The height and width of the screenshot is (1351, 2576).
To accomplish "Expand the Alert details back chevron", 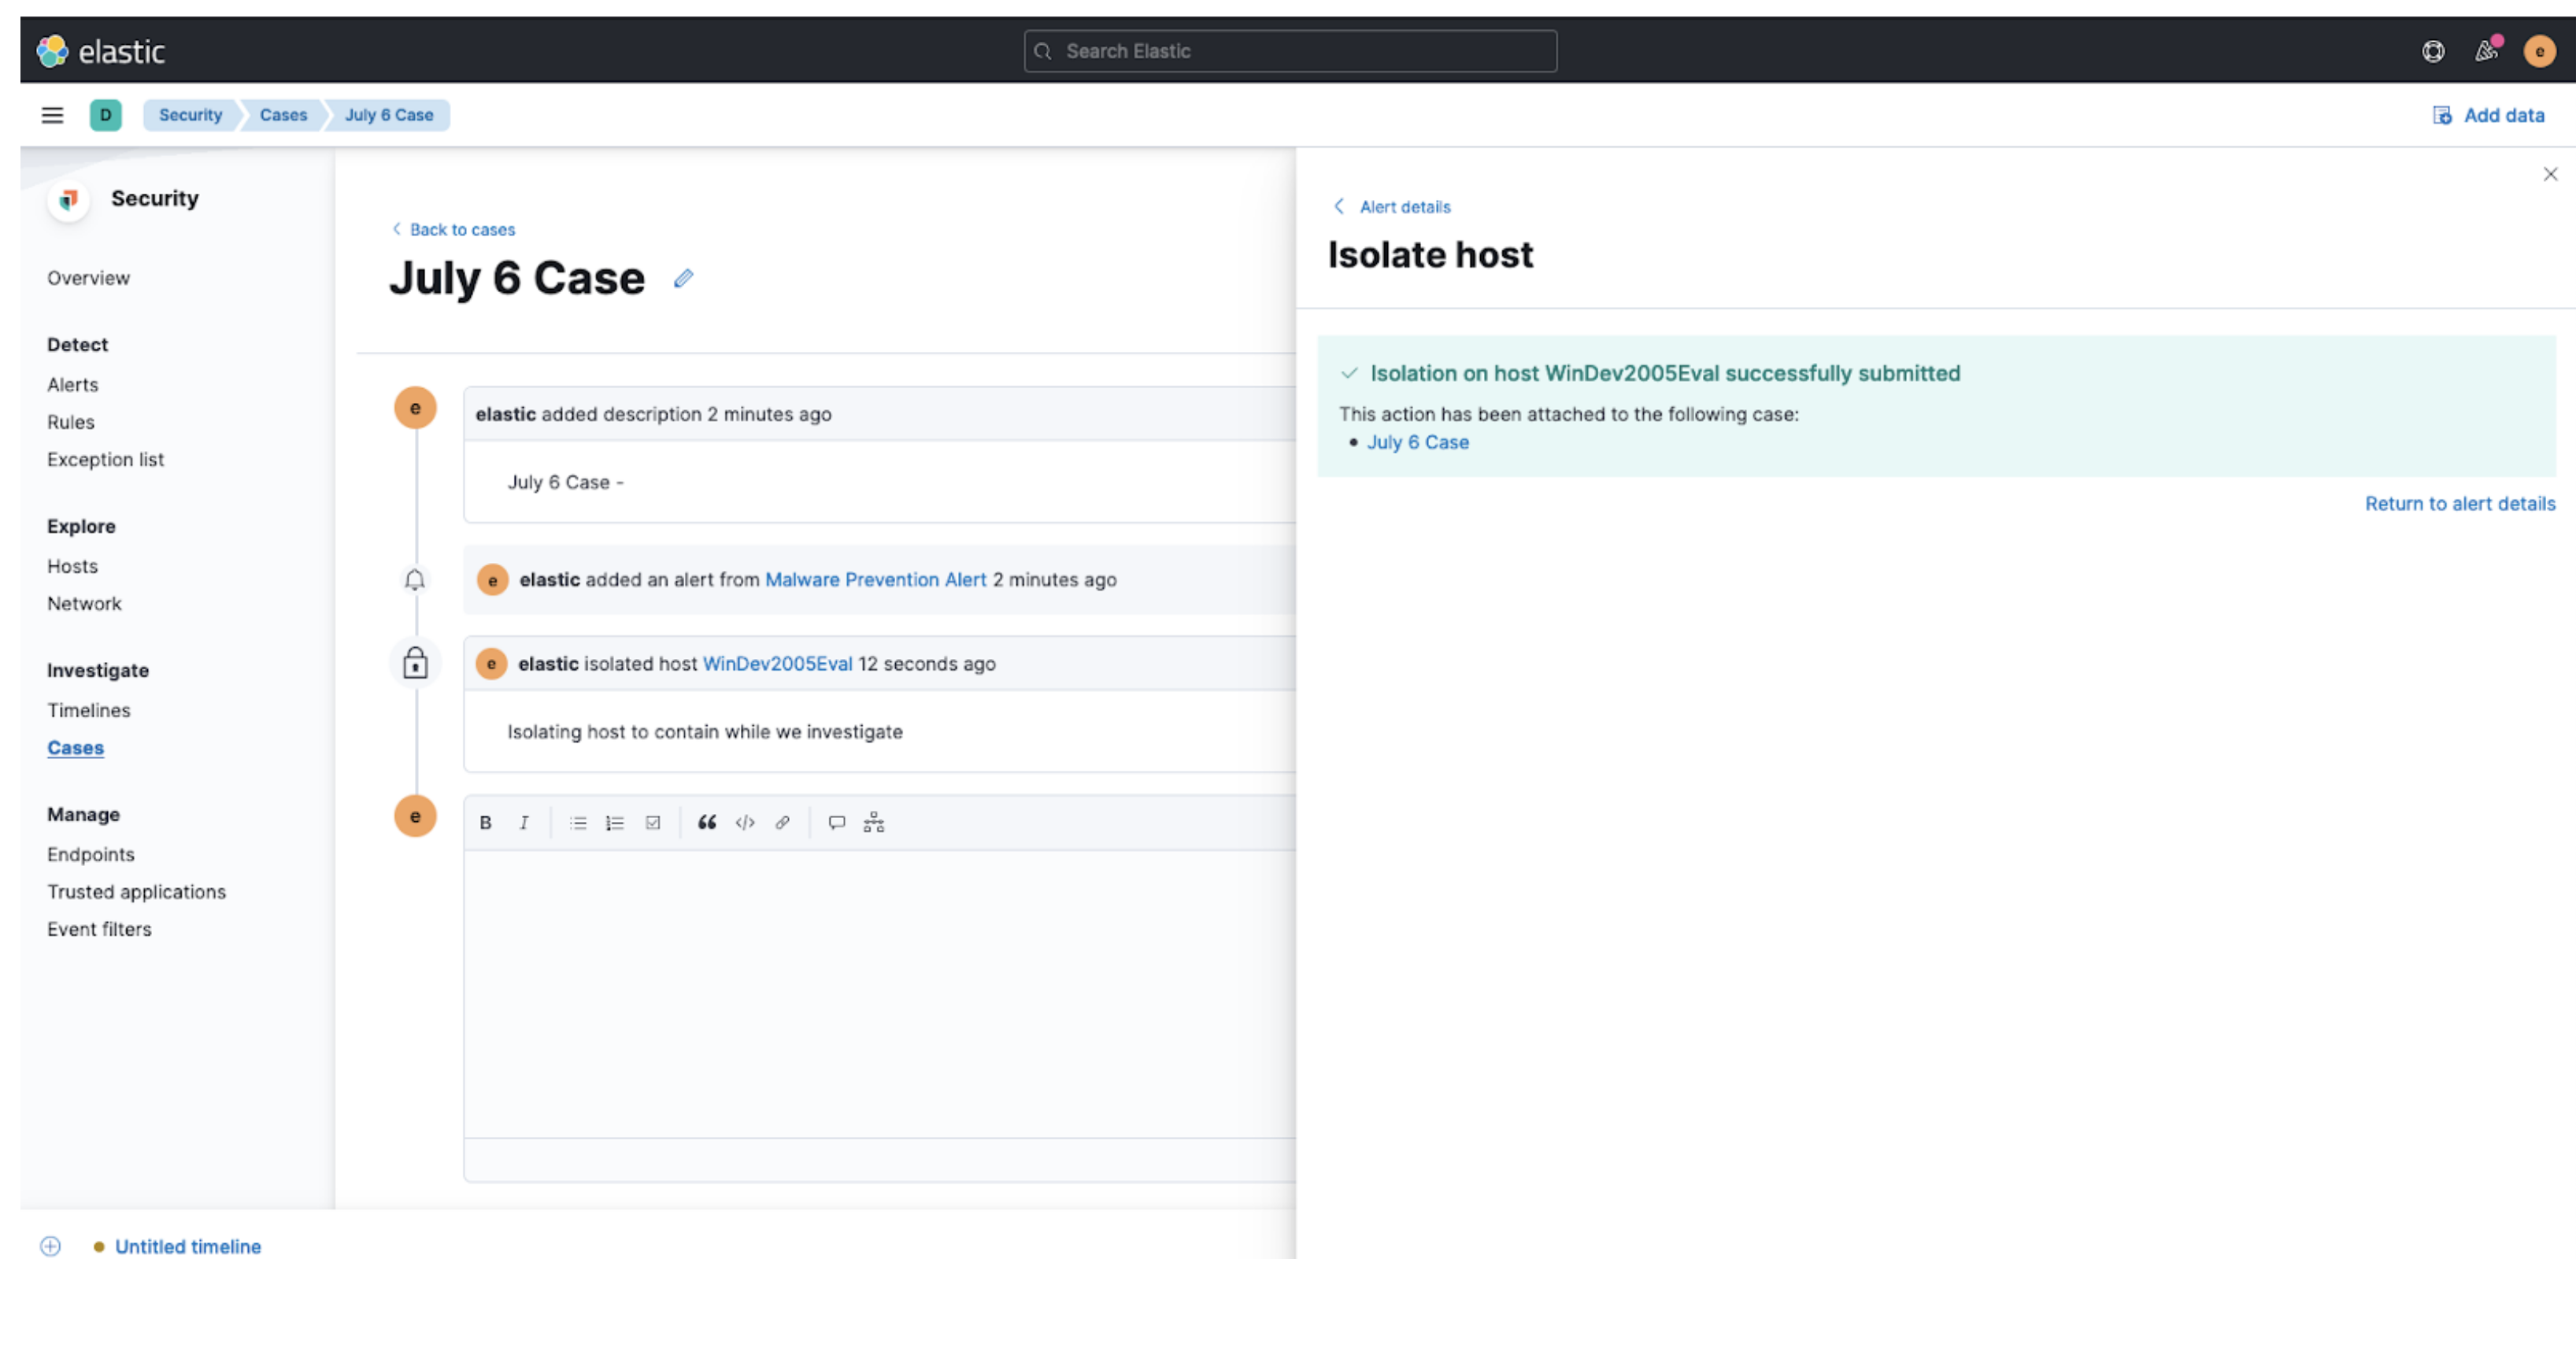I will click(1339, 206).
